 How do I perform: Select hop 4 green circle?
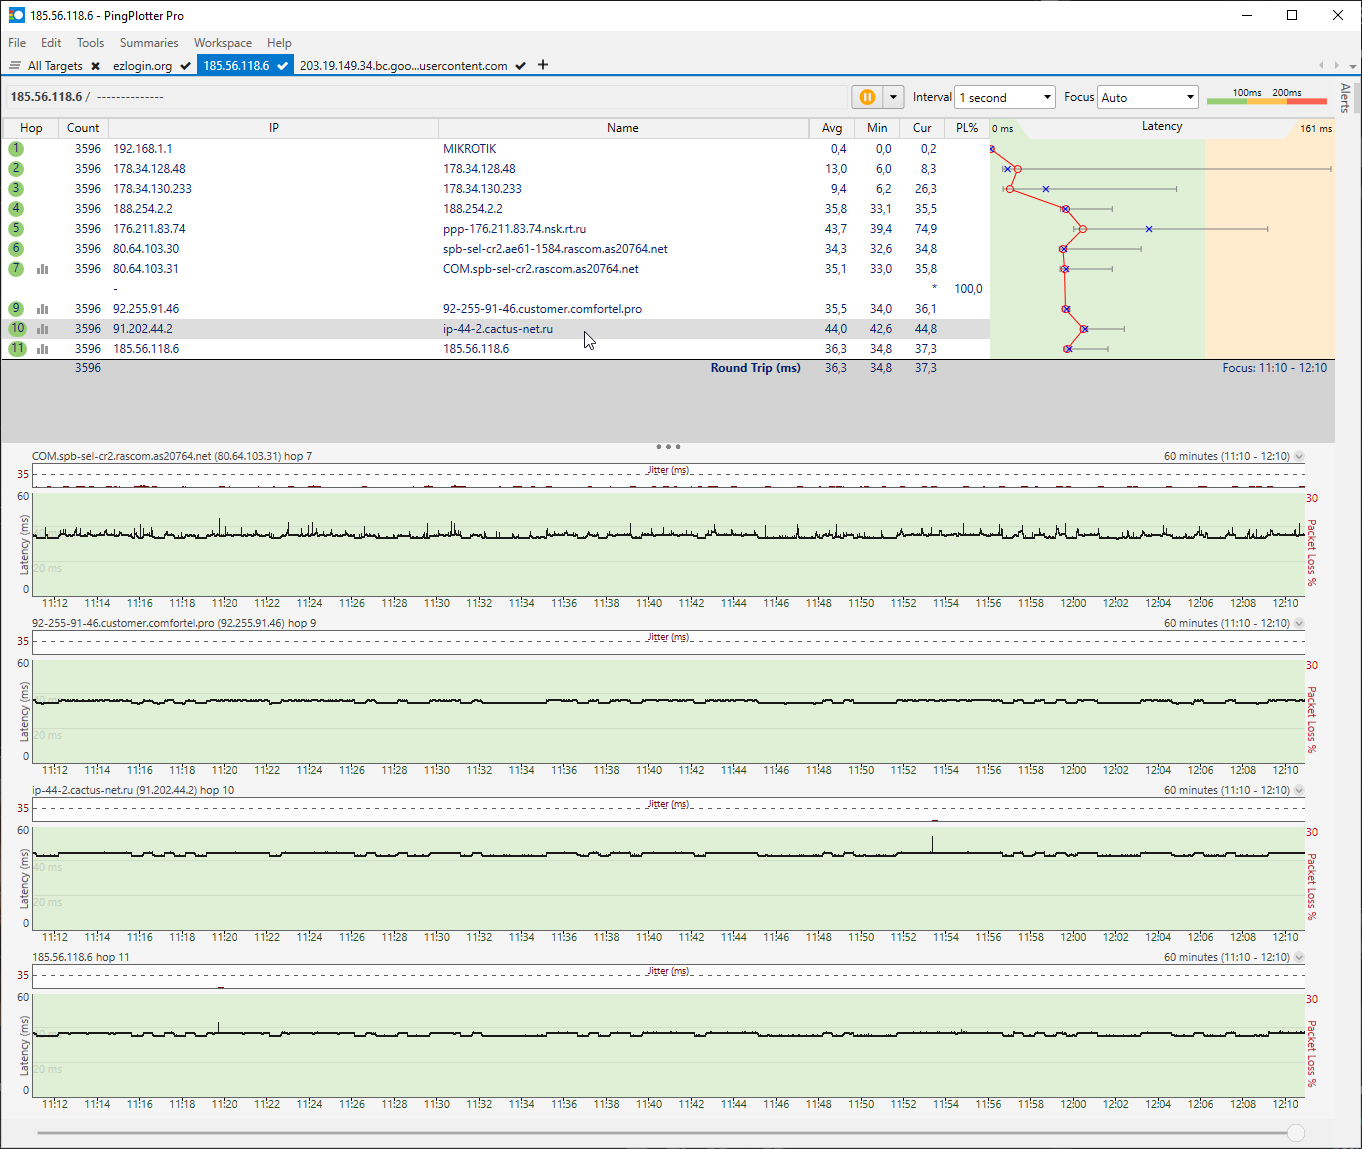(x=16, y=208)
